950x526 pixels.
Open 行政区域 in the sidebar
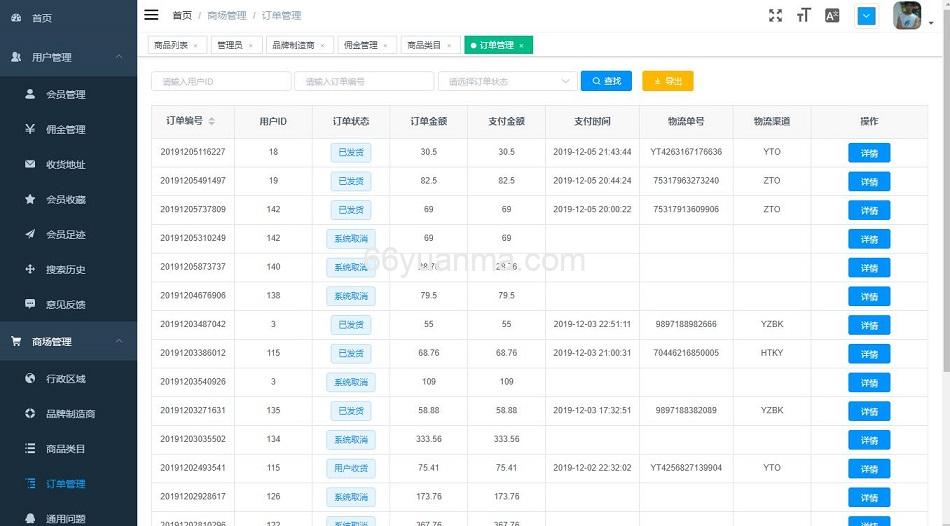68,379
